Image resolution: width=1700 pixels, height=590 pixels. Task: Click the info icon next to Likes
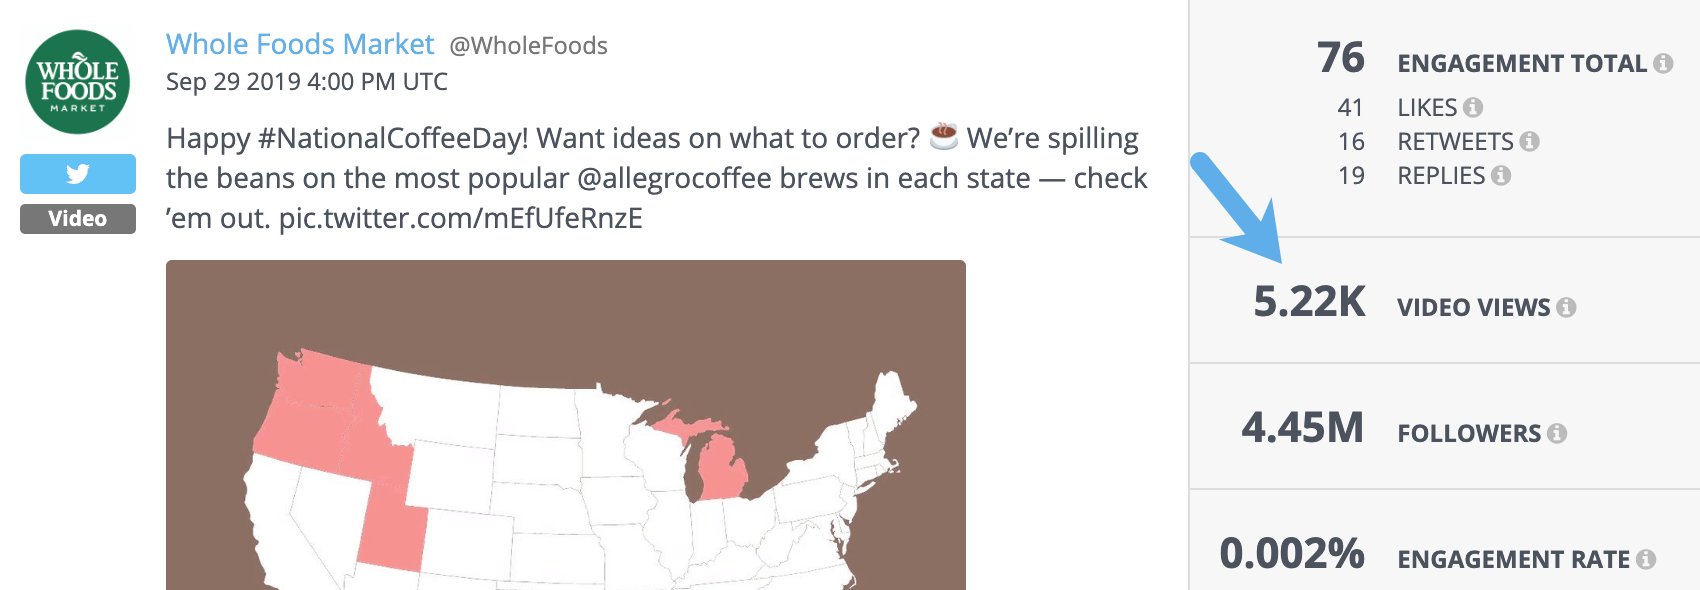[1473, 107]
